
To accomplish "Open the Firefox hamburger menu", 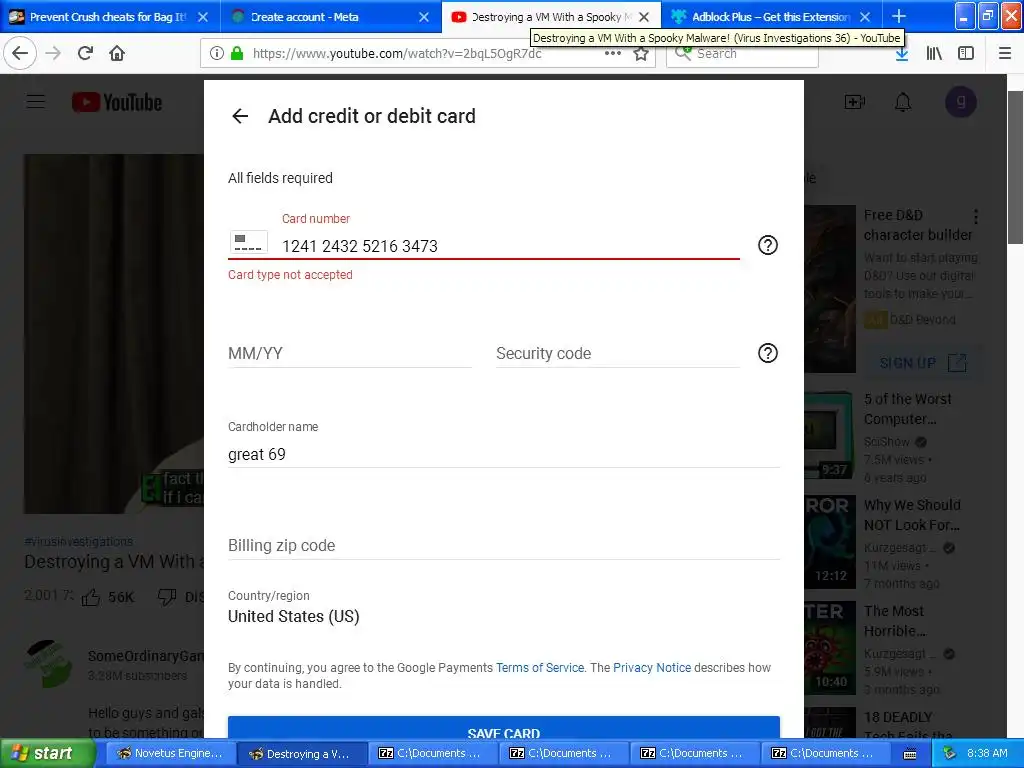I will coord(1005,54).
